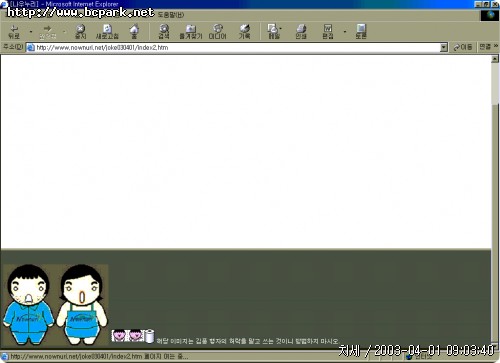Click the Korean notice text beside the images
Screen dimensions: 500x363
[248, 341]
